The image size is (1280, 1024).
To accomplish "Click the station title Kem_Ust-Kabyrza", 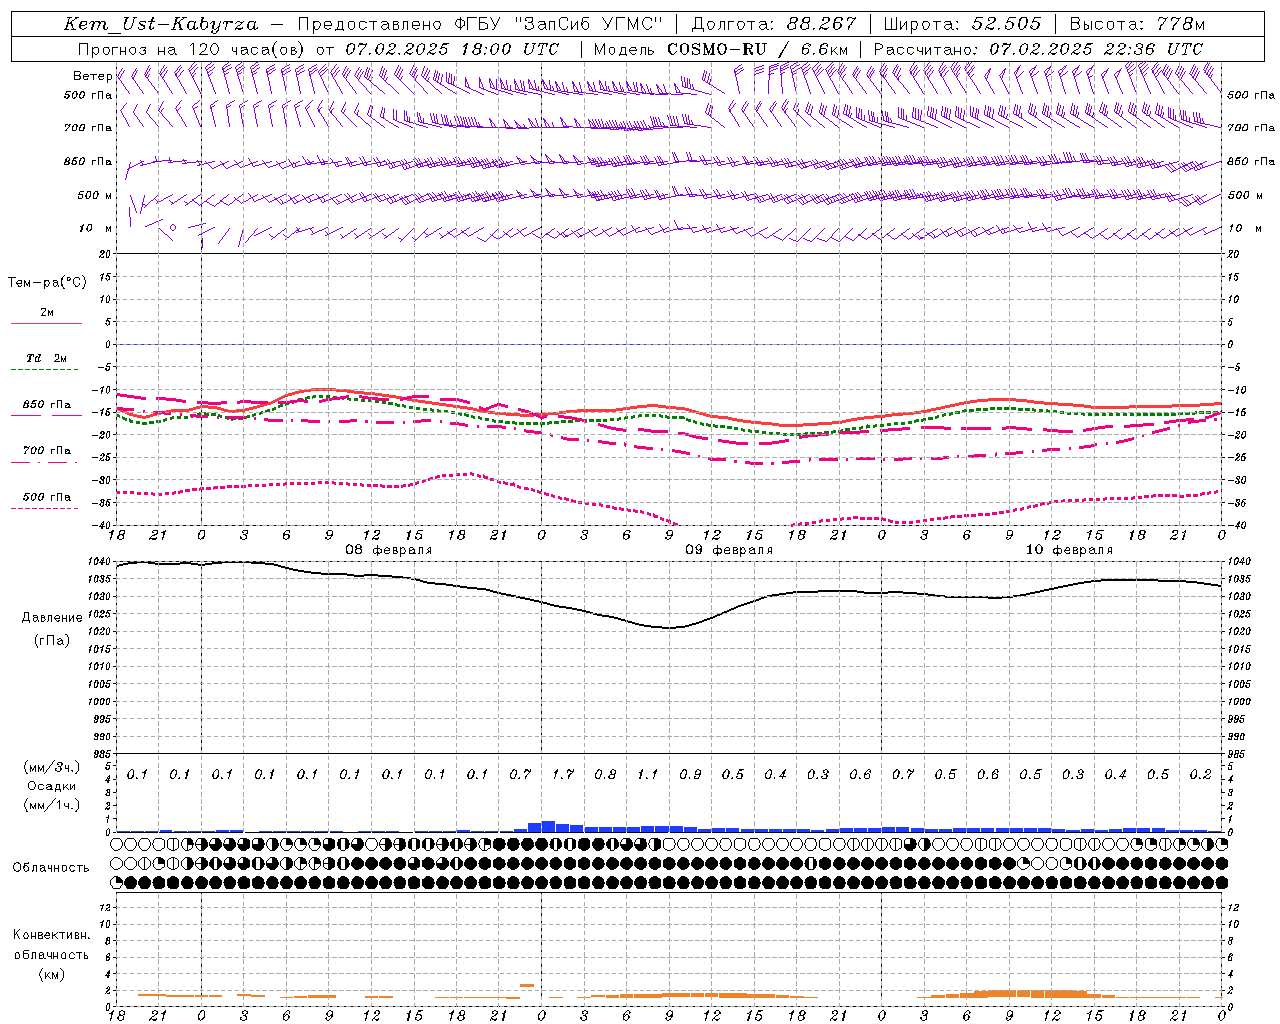I will click(x=161, y=24).
